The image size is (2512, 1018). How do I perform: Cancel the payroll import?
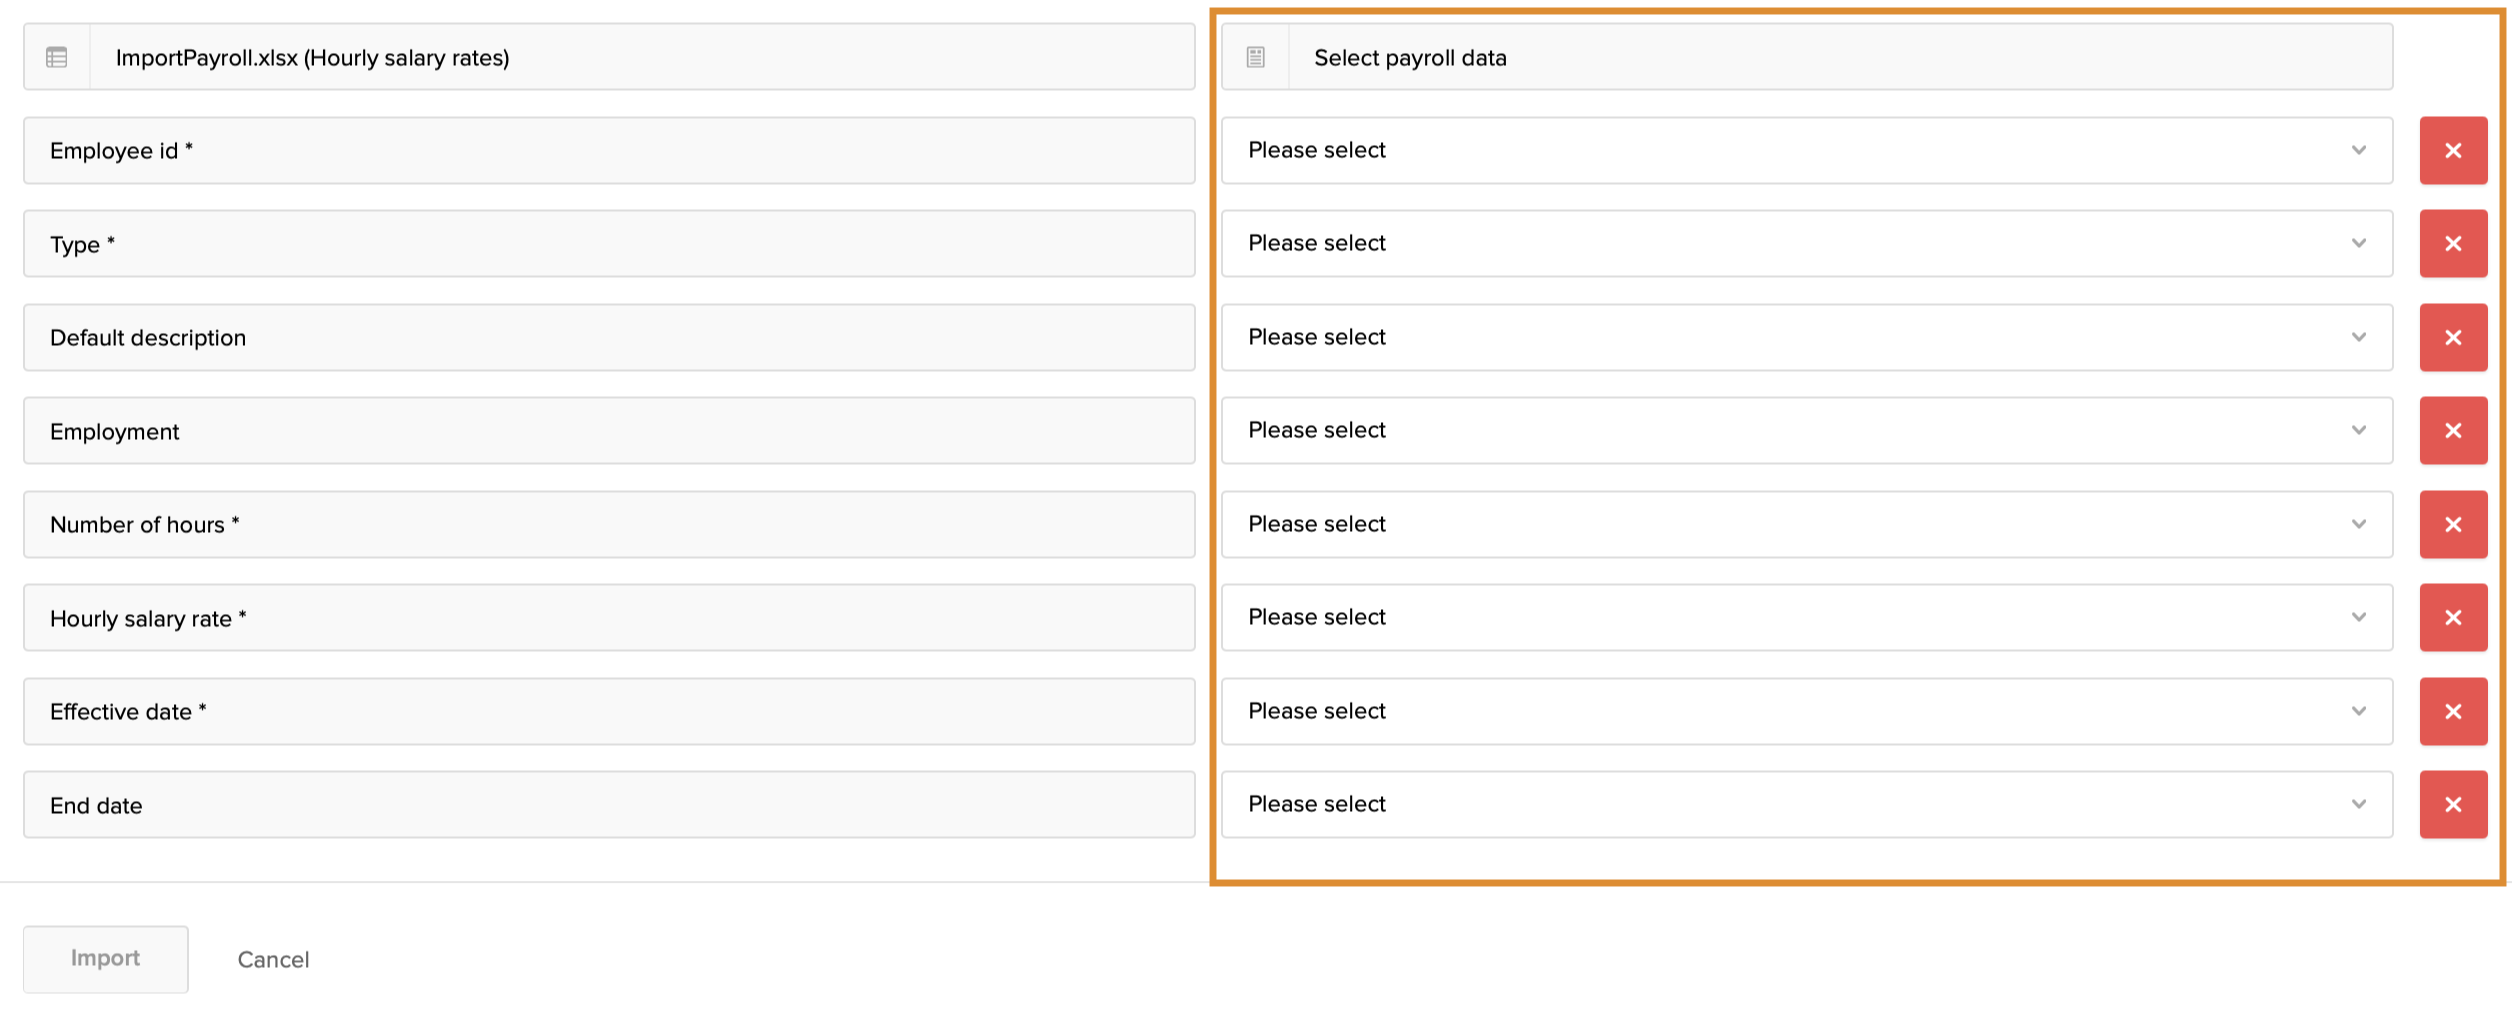[x=273, y=959]
